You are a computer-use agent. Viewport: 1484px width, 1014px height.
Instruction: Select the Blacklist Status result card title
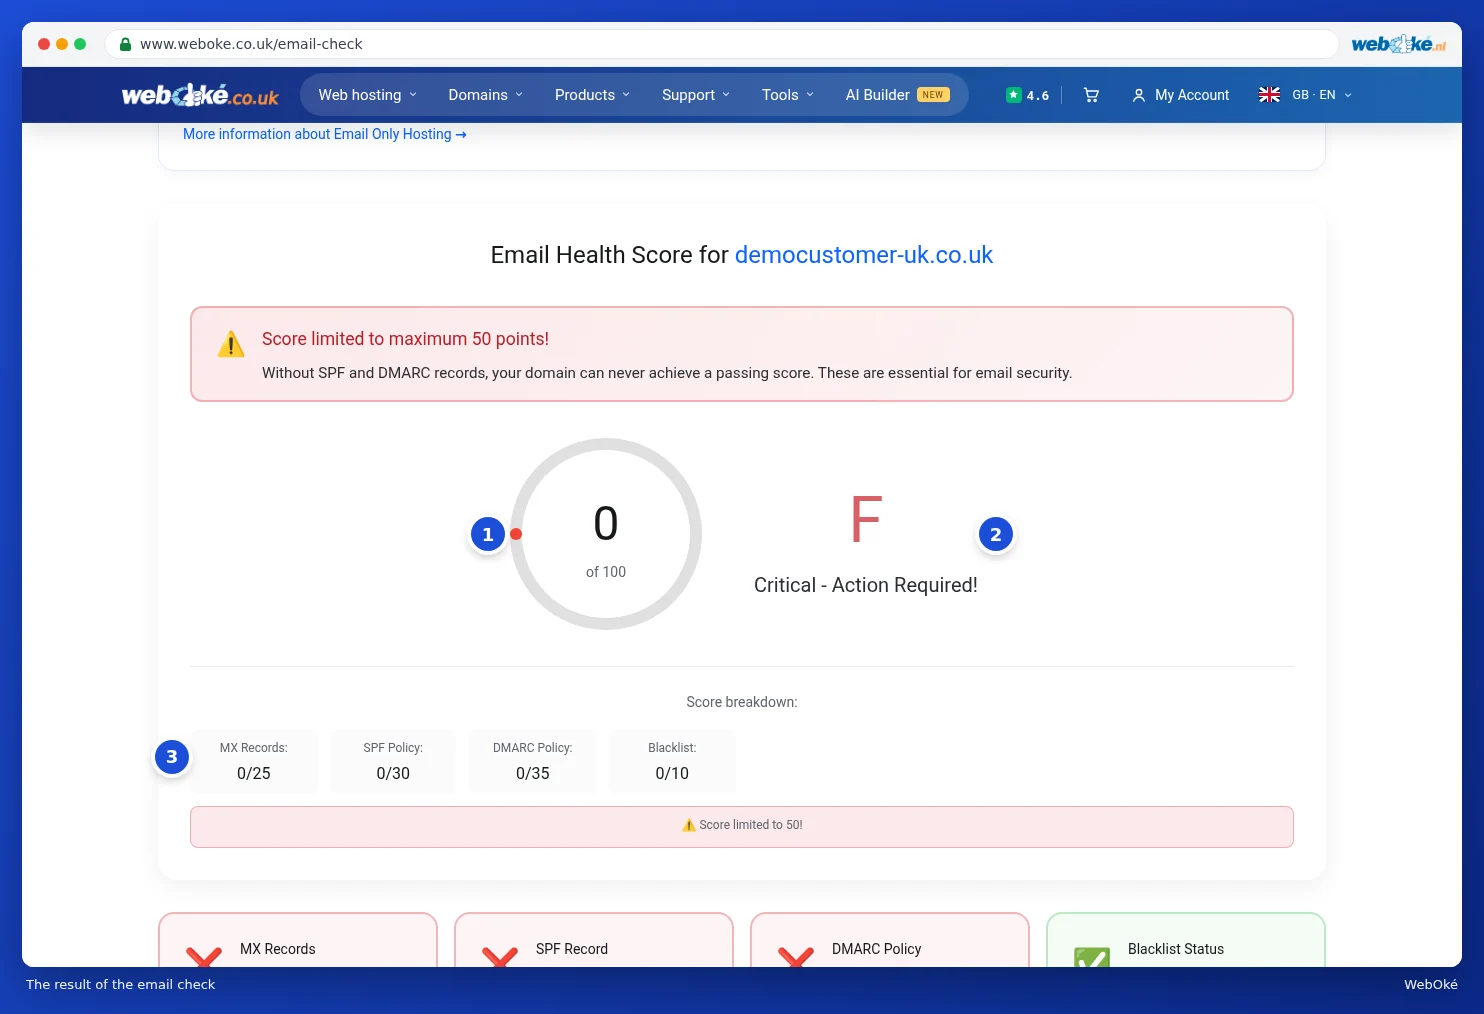click(x=1176, y=949)
